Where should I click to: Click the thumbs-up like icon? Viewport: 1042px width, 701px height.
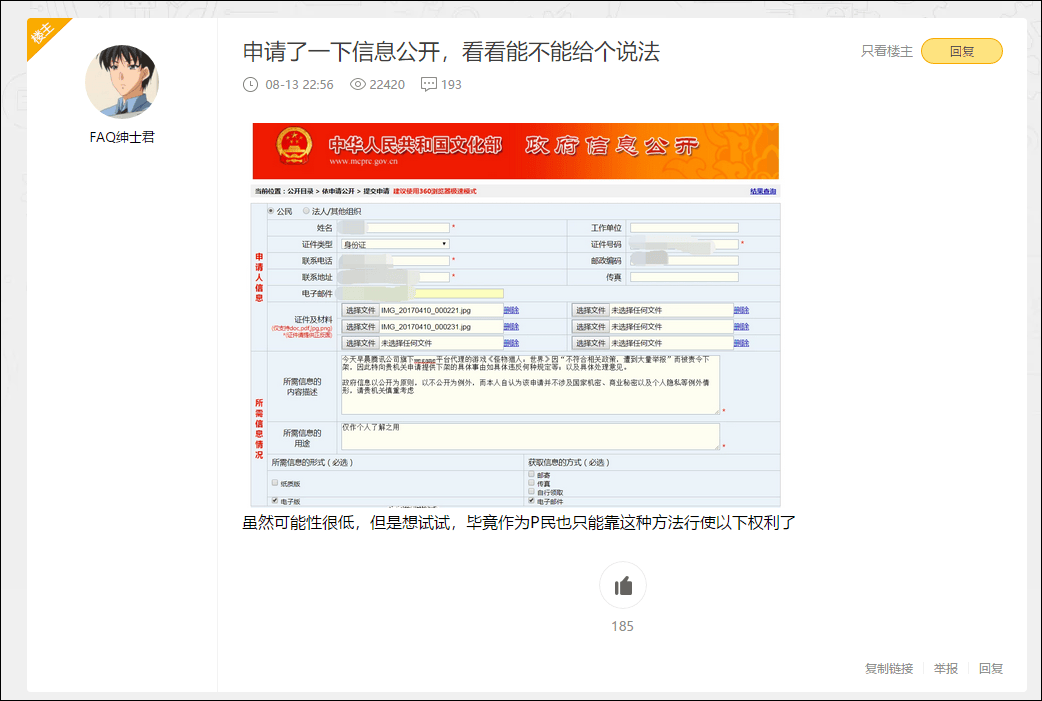tap(623, 585)
